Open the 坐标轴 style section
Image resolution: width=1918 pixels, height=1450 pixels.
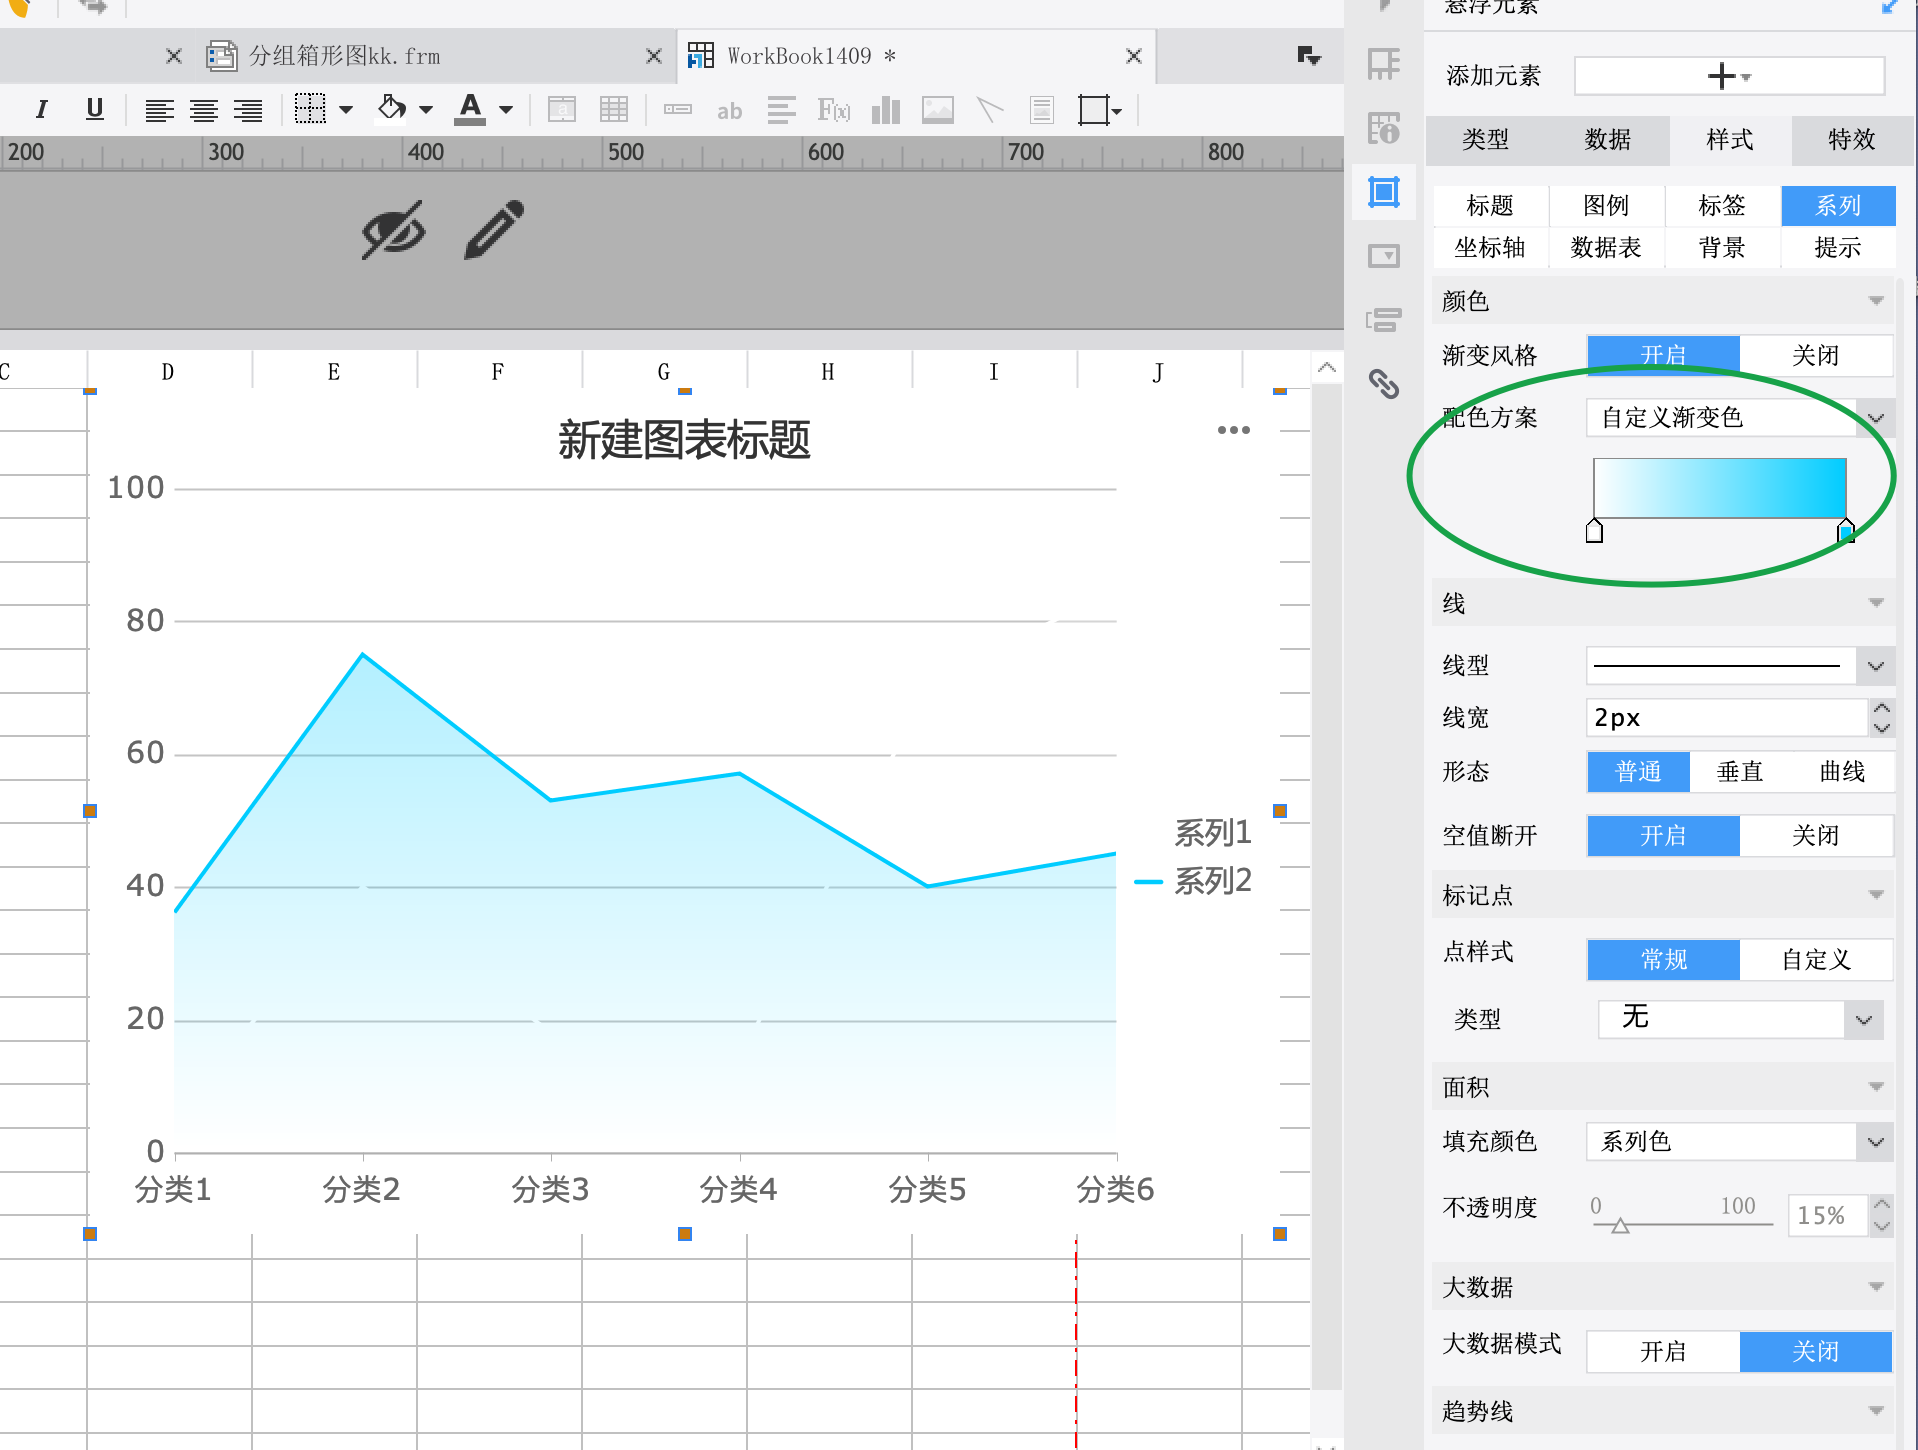tap(1490, 248)
